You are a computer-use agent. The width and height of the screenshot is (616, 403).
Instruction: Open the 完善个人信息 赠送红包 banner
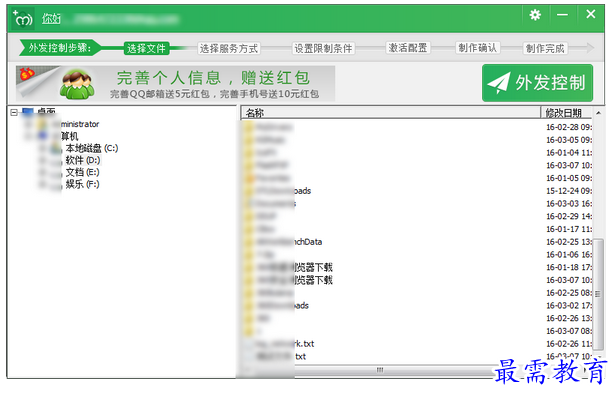[x=176, y=83]
